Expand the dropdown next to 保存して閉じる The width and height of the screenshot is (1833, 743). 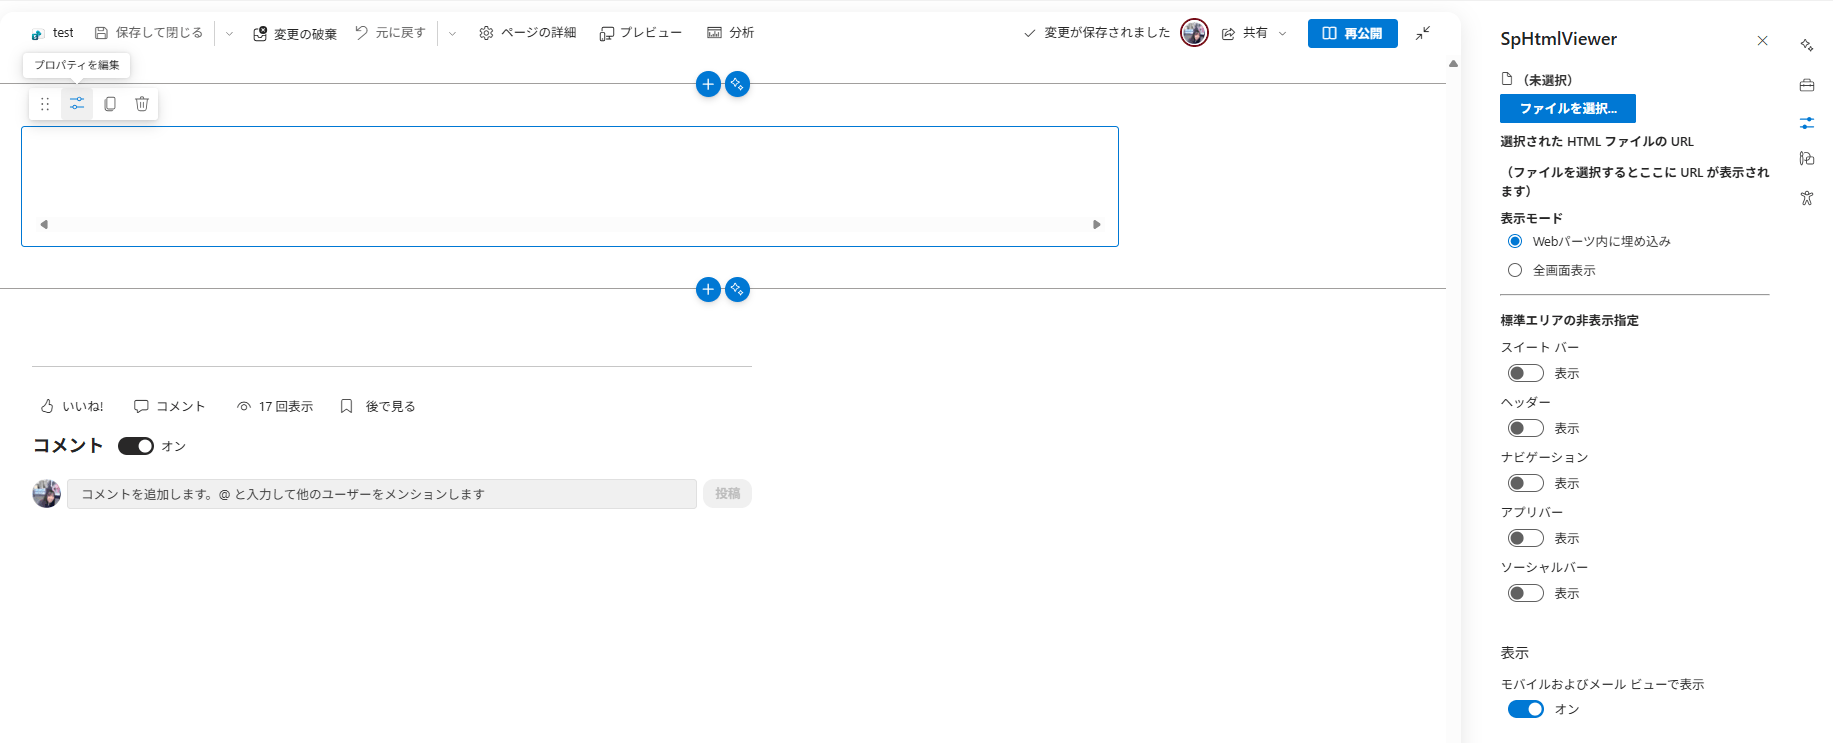229,33
